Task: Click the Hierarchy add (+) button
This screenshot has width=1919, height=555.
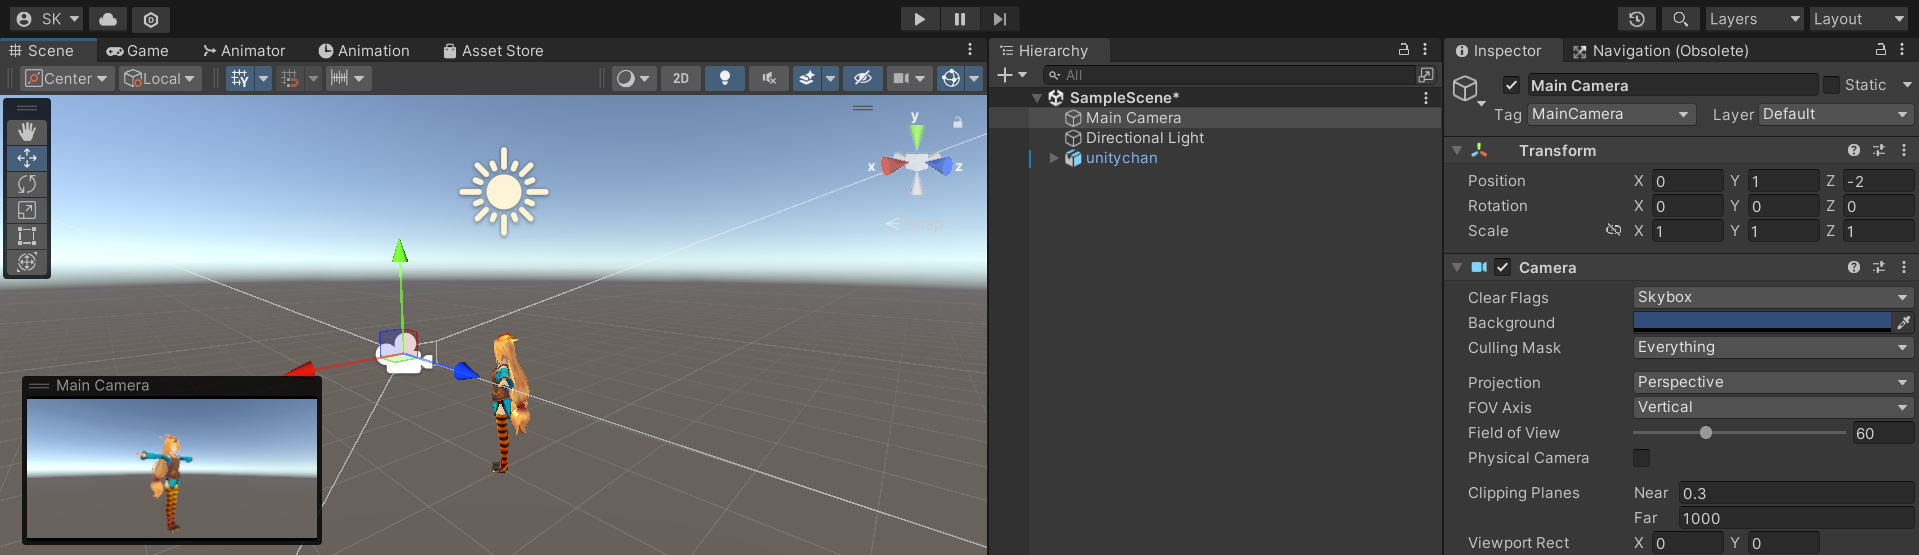Action: [x=1011, y=75]
